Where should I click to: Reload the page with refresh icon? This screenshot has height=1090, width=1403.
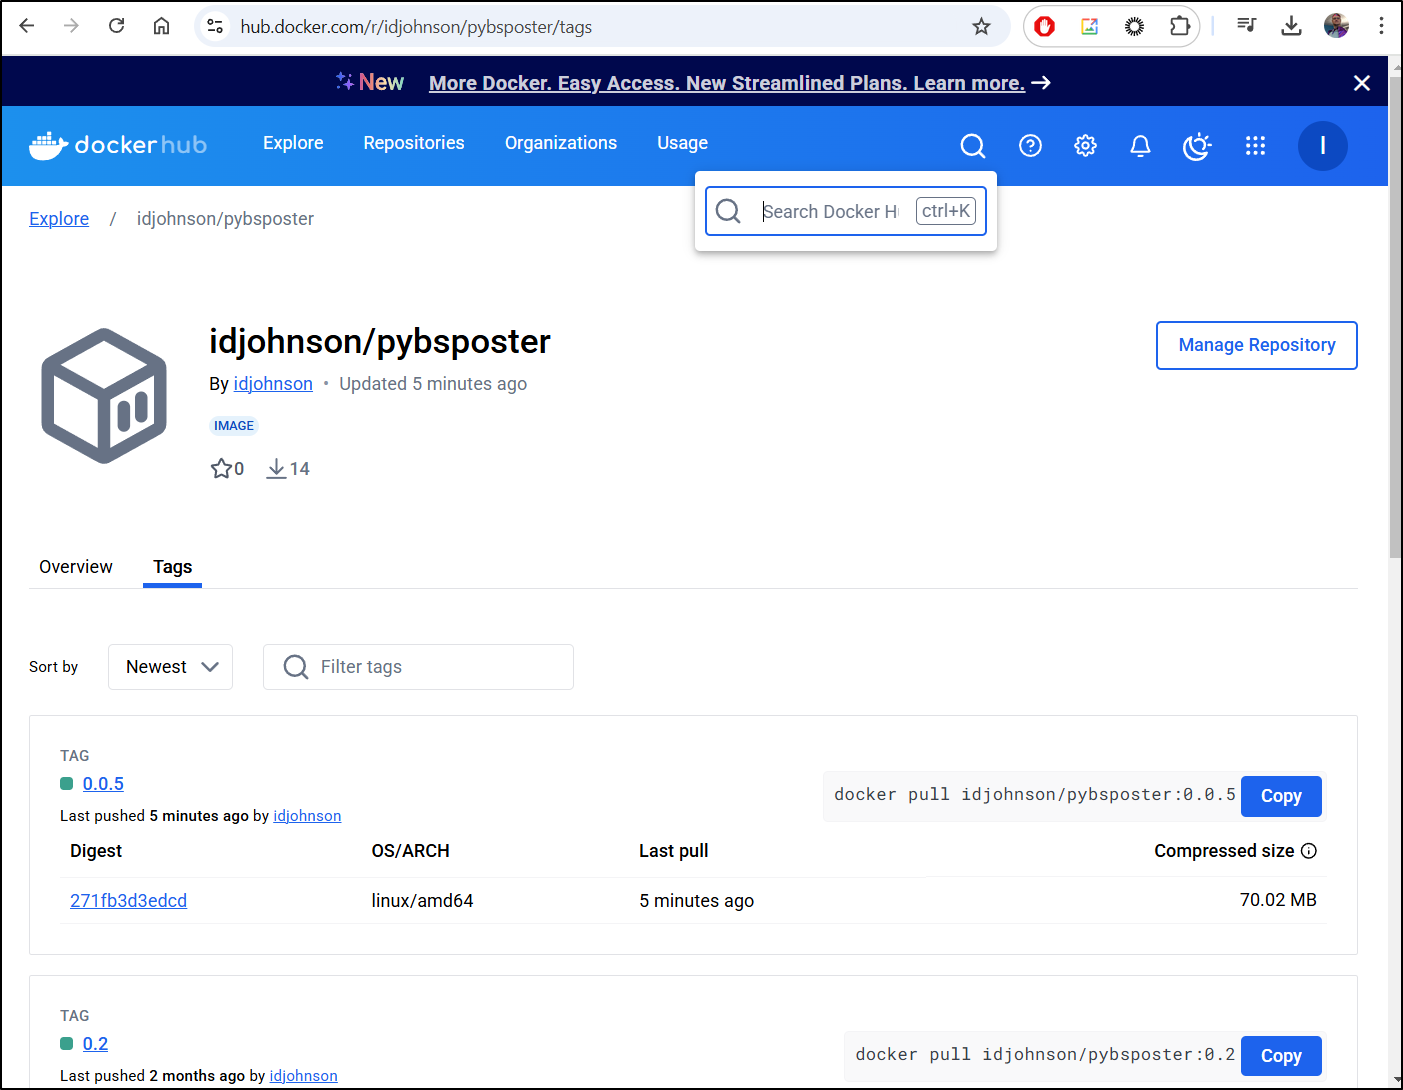point(116,26)
